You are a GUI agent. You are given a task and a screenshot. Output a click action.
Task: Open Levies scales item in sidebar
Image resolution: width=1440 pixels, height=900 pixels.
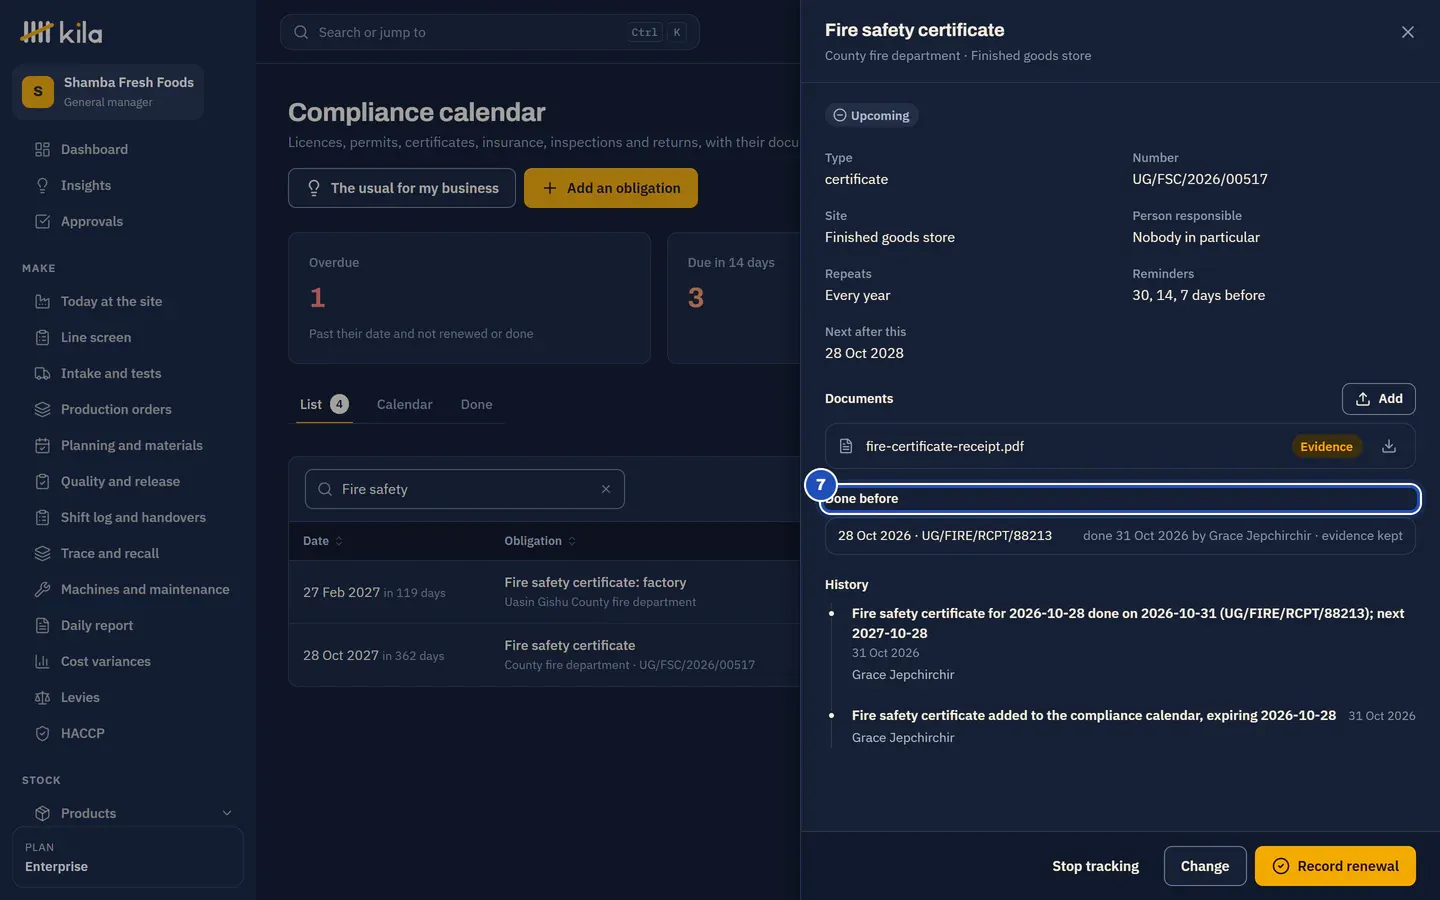(42, 697)
